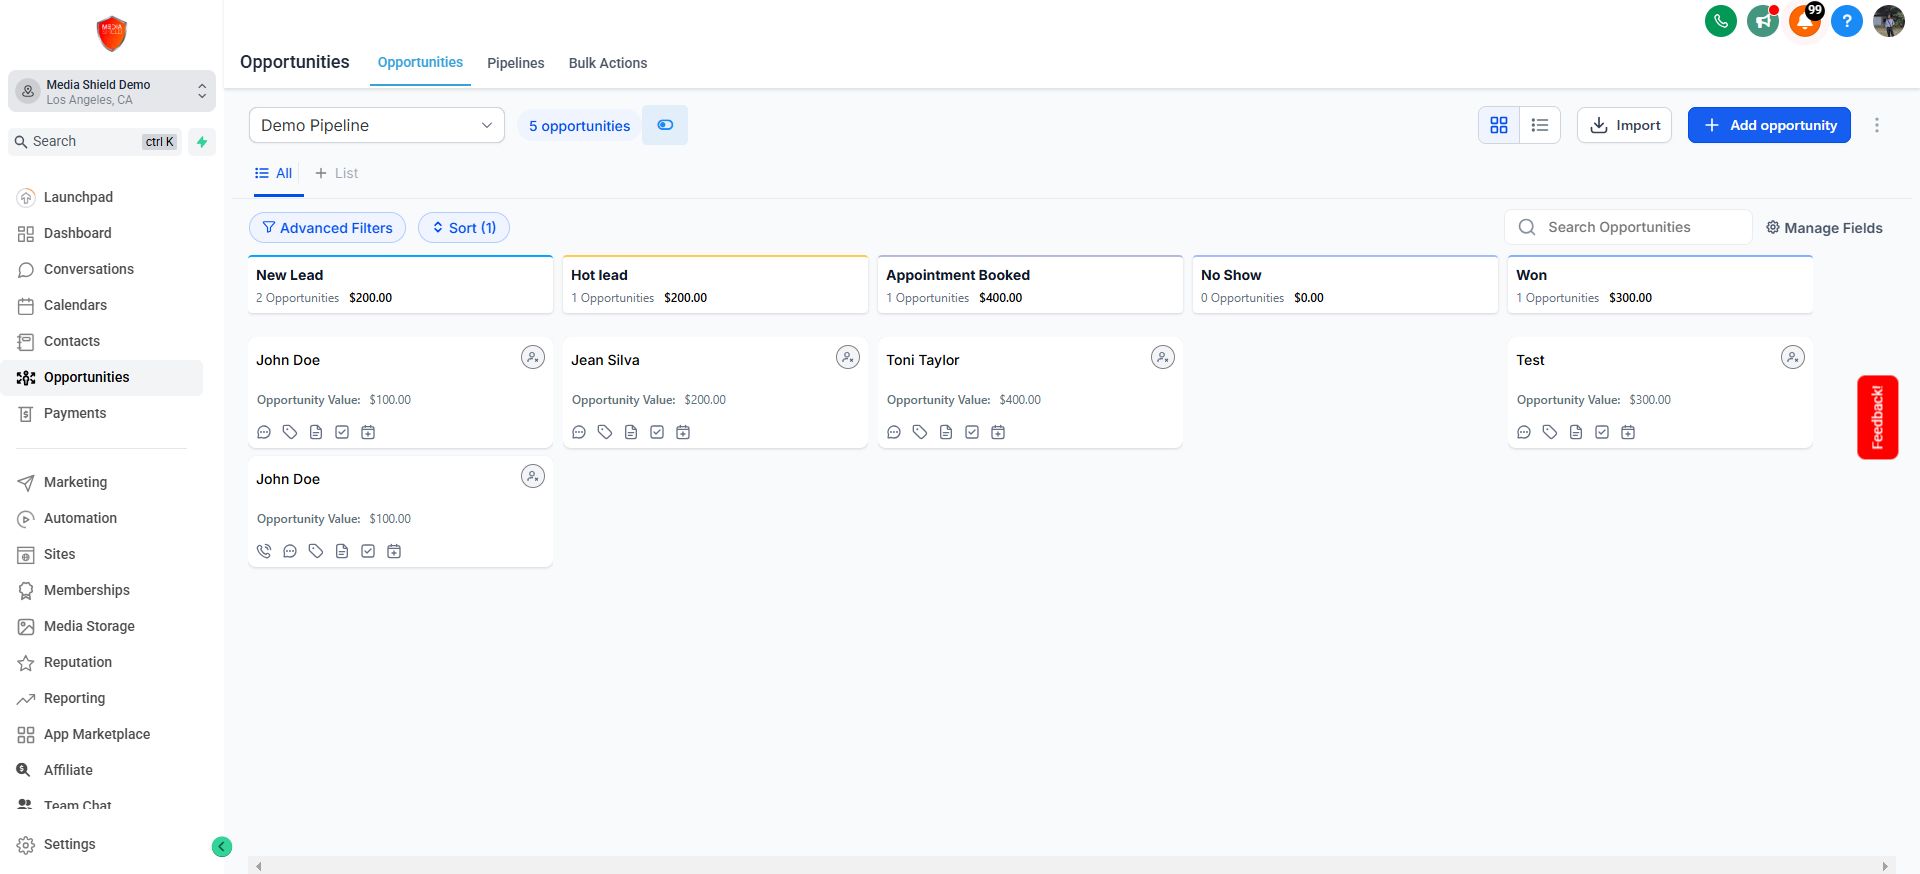
Task: Click the blue help question mark icon
Action: [1846, 21]
